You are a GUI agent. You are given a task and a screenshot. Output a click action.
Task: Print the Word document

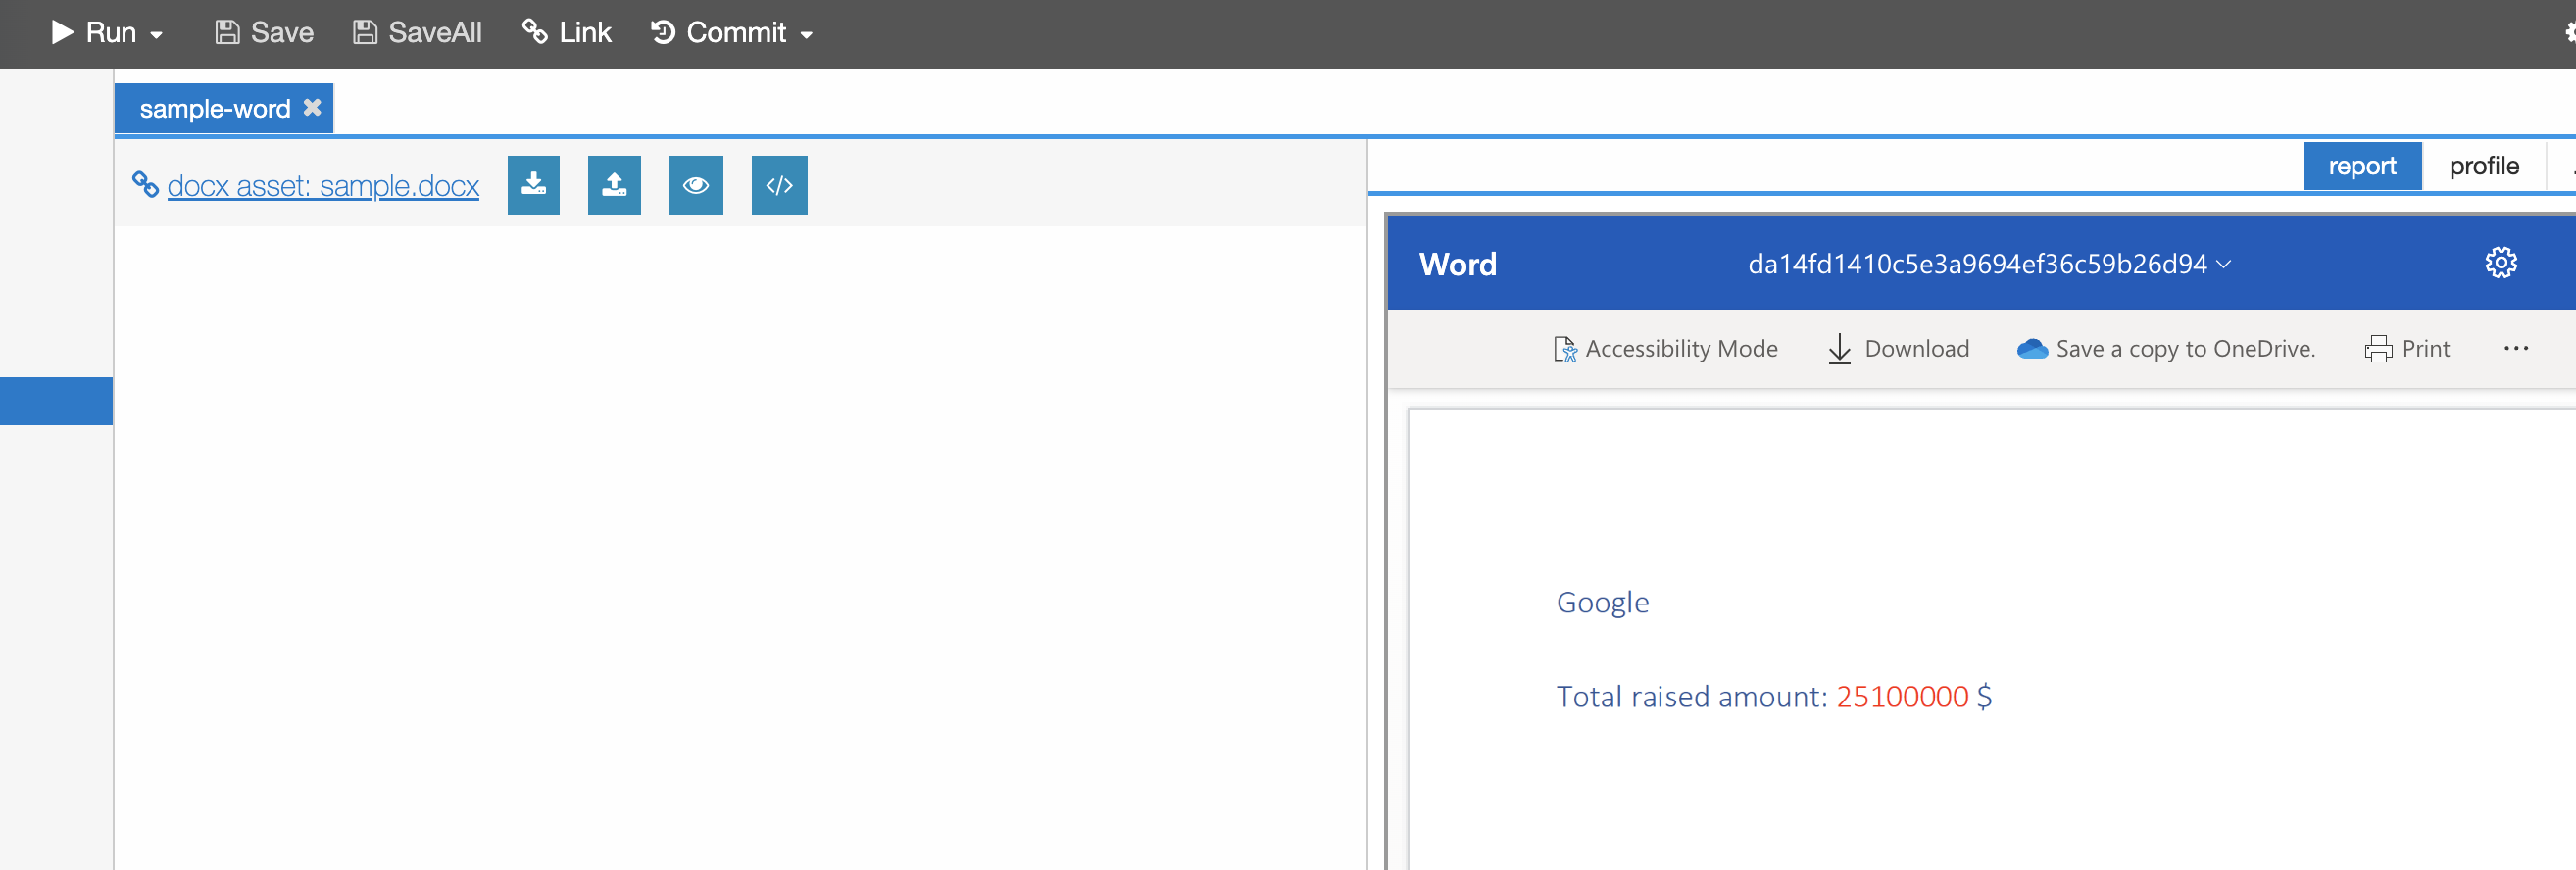click(x=2407, y=349)
